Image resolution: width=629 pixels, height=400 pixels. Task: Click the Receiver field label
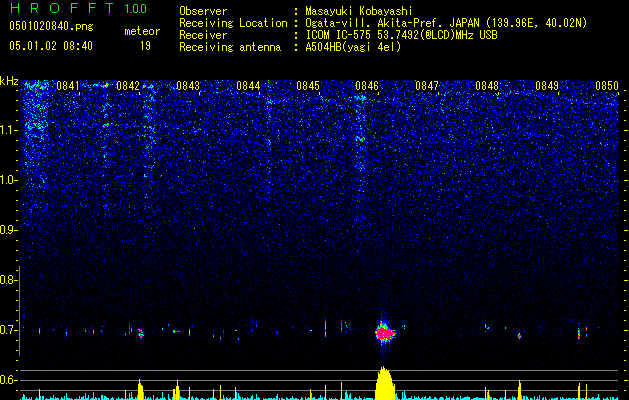203,35
